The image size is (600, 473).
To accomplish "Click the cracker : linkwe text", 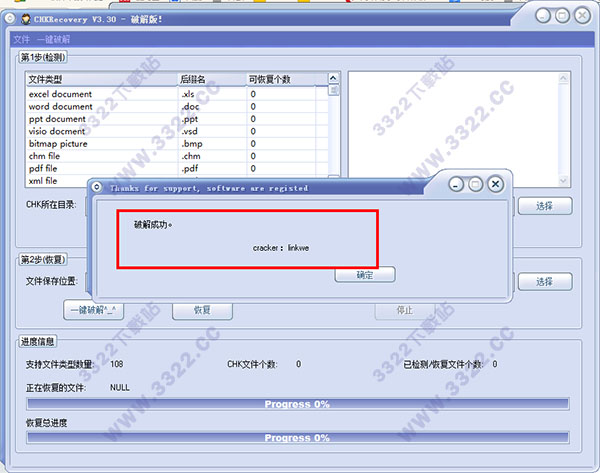I will (x=281, y=248).
